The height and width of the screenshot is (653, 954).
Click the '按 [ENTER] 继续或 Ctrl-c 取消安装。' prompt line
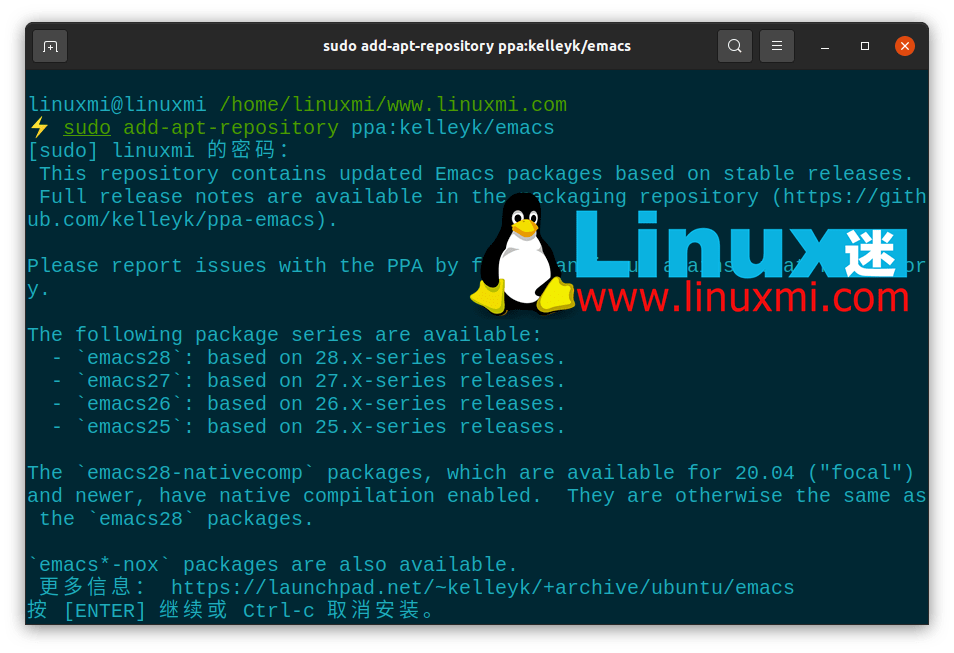(x=231, y=611)
